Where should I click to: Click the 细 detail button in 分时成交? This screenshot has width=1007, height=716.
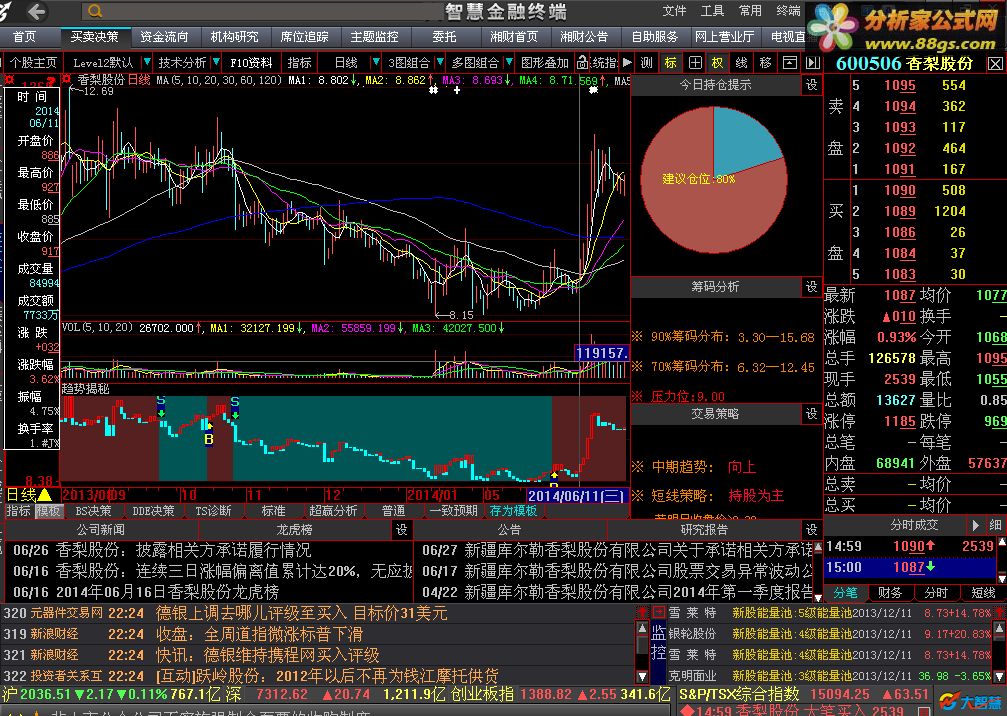click(995, 525)
